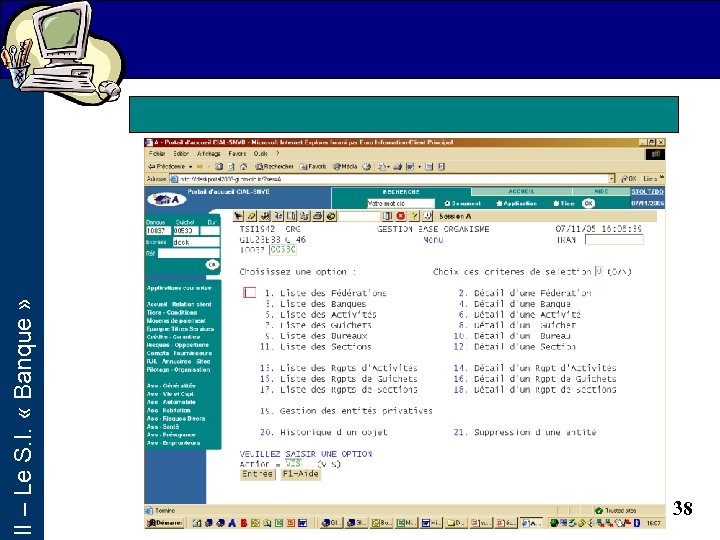Click the TRAN input field
The width and height of the screenshot is (720, 540).
[x=614, y=239]
